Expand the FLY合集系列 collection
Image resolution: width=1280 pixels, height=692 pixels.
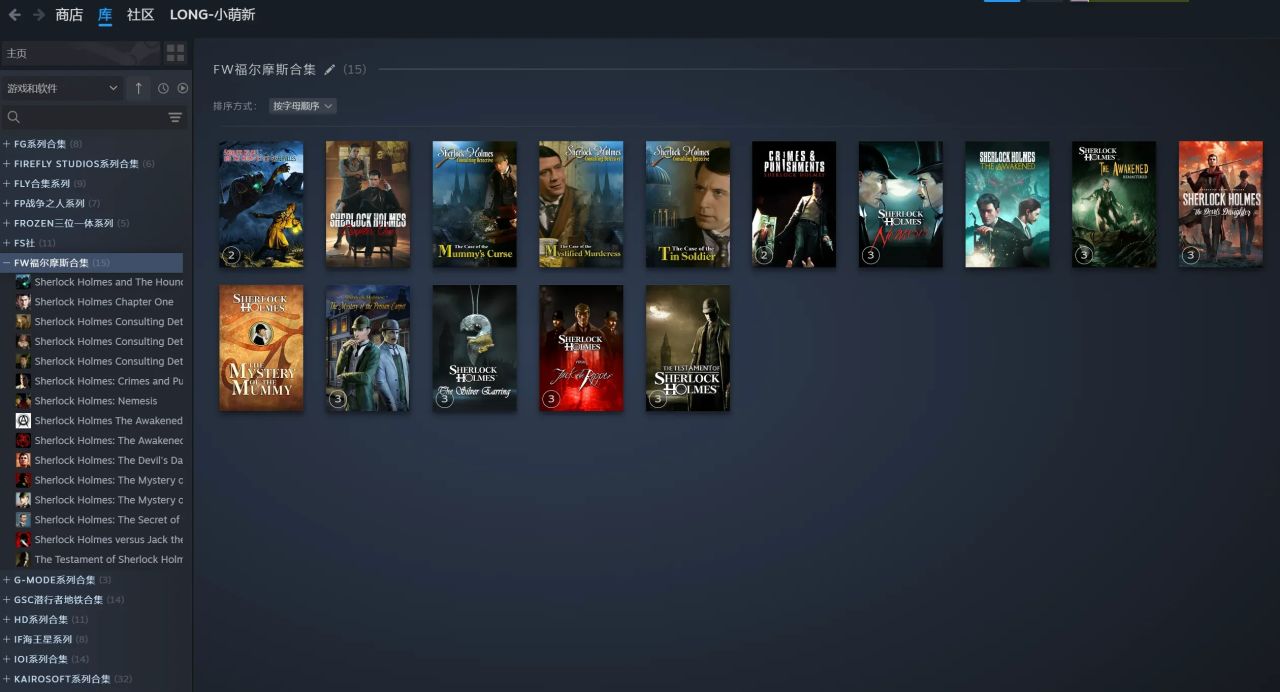(x=6, y=184)
